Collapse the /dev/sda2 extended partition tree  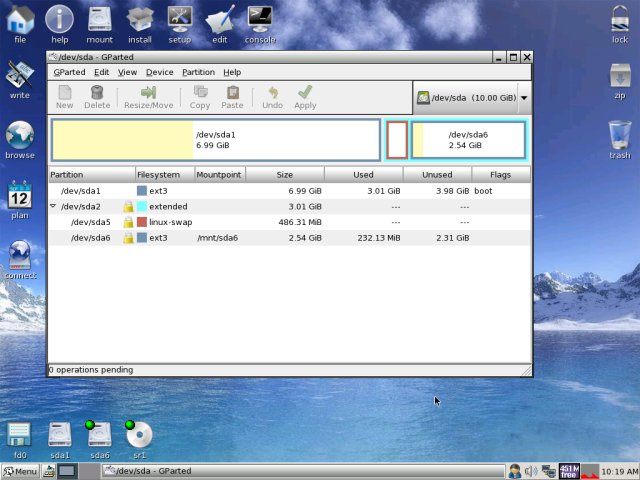tap(54, 206)
